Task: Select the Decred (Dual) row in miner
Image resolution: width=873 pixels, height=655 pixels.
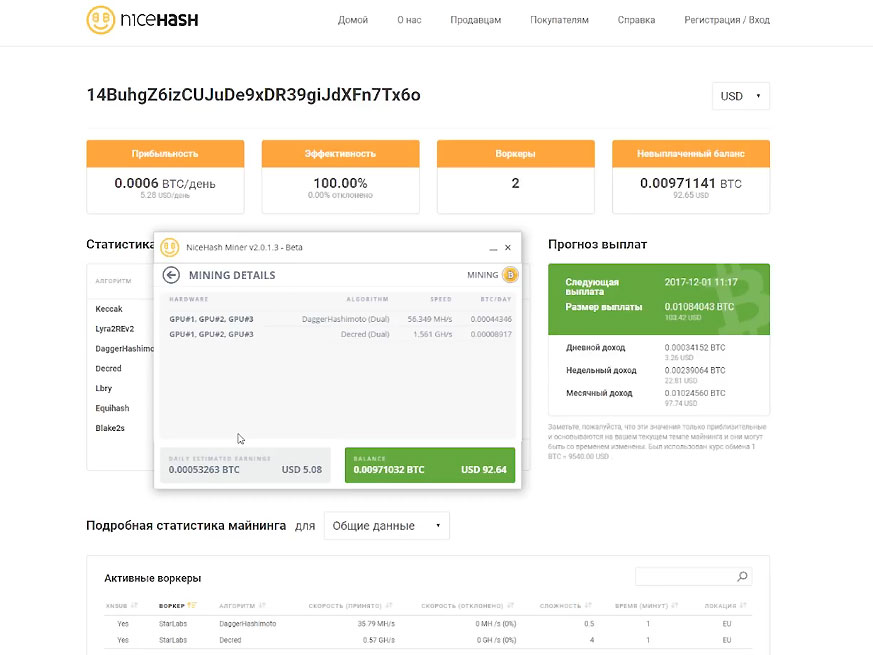Action: click(340, 334)
